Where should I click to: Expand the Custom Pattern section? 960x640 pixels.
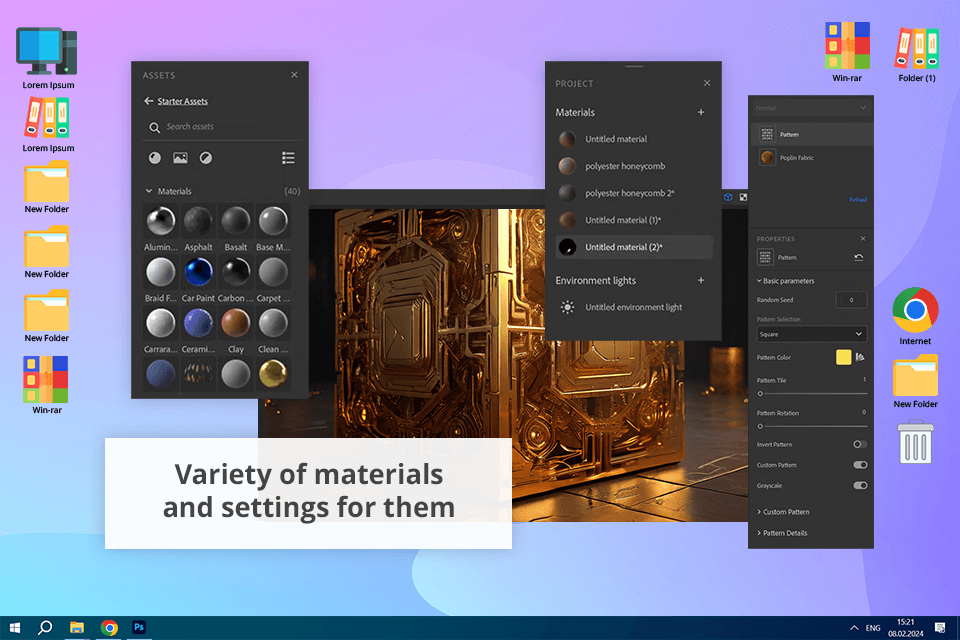[759, 512]
